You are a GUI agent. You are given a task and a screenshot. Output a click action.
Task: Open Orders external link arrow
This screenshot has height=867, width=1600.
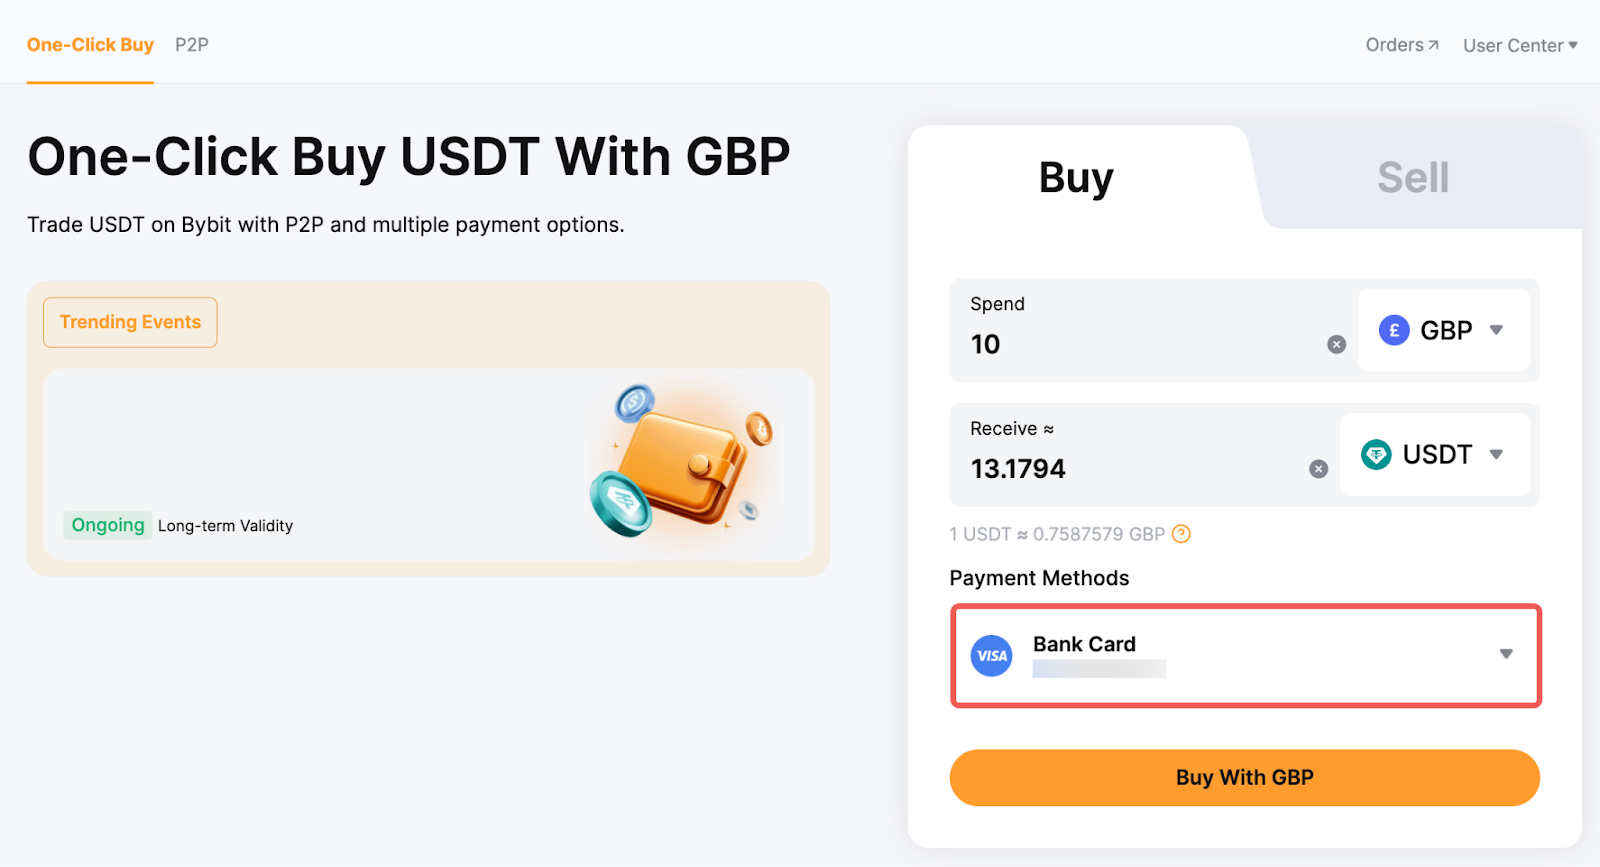pyautogui.click(x=1433, y=45)
